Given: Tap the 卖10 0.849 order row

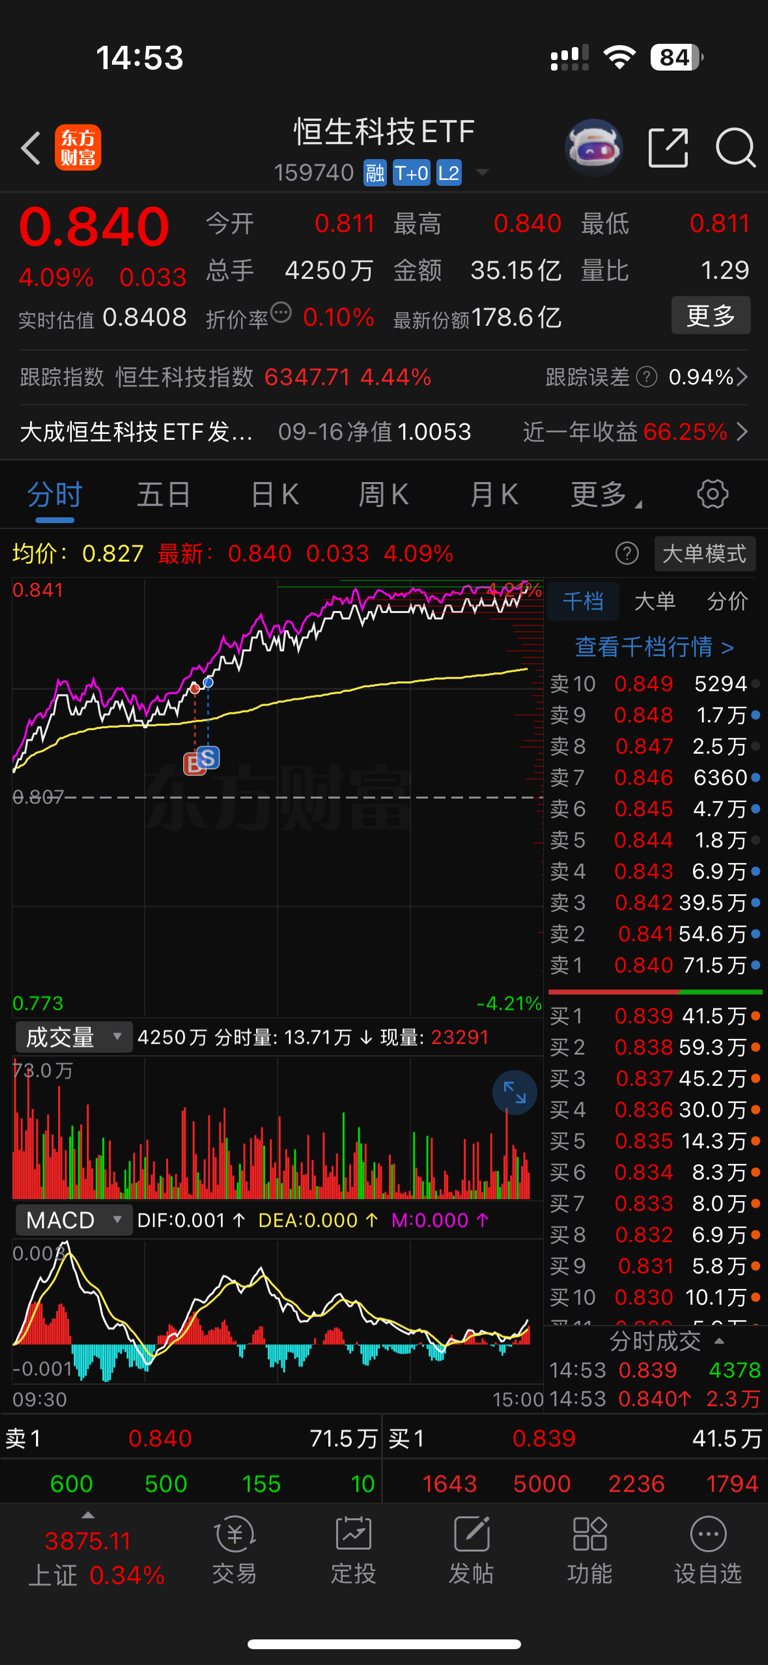Looking at the screenshot, I should pos(655,684).
